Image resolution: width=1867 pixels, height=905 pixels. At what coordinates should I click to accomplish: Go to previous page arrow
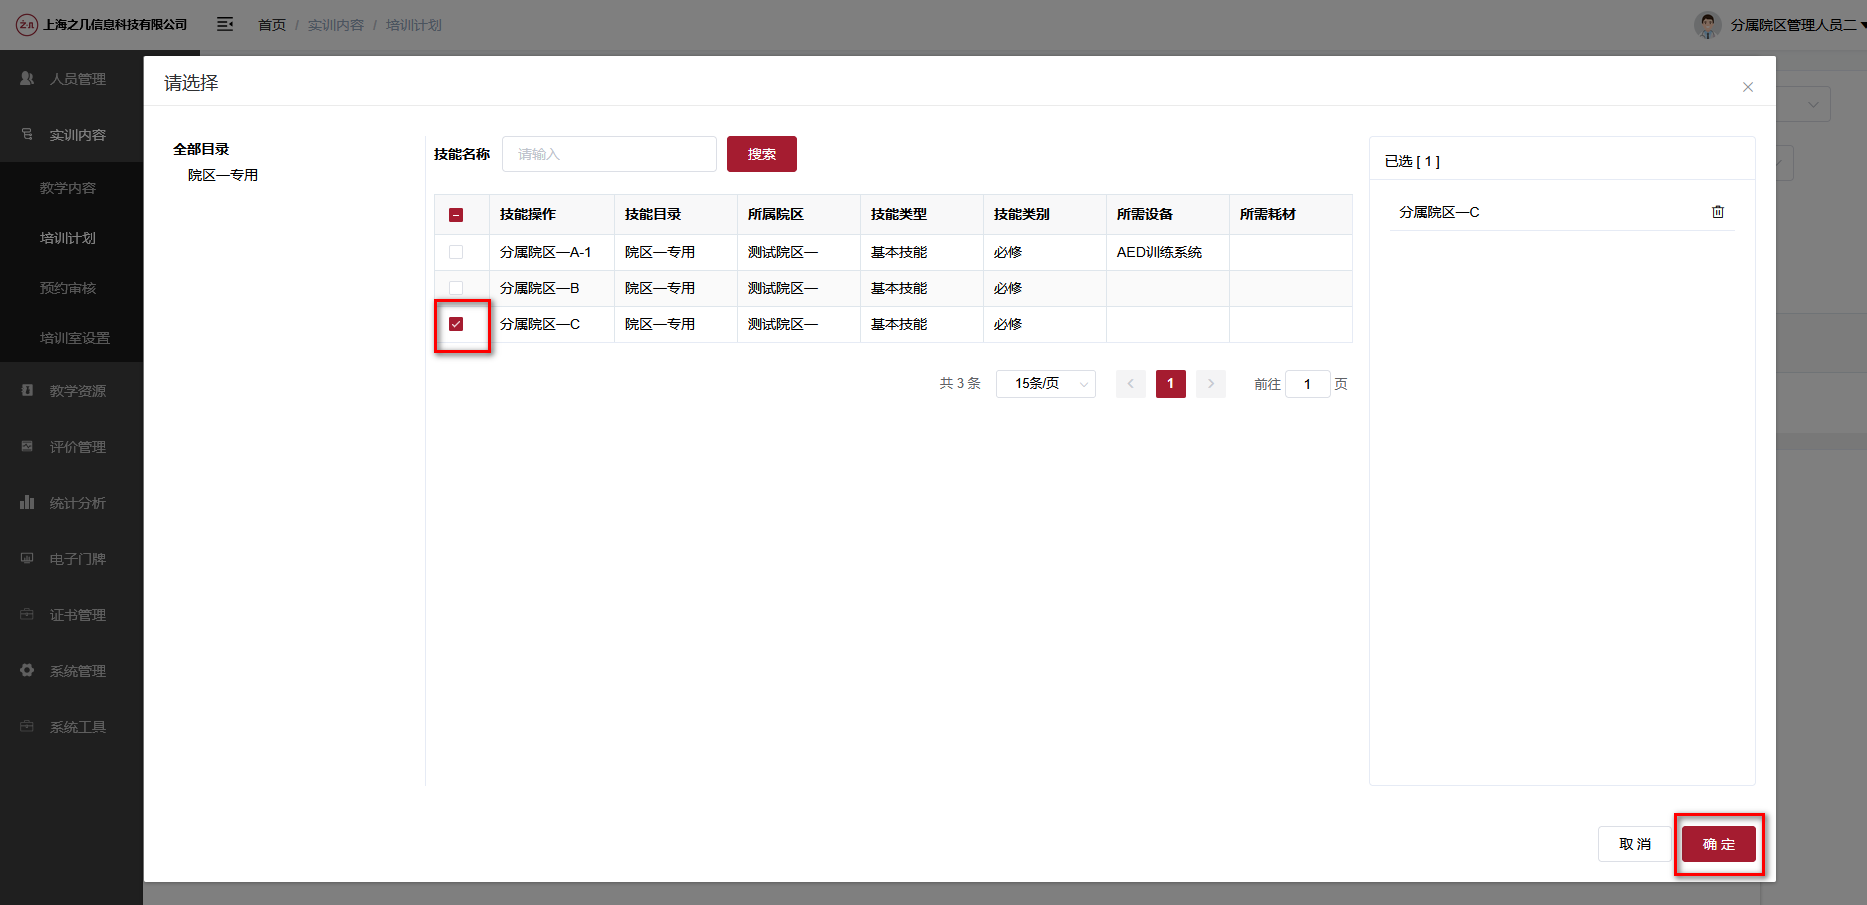click(1131, 384)
